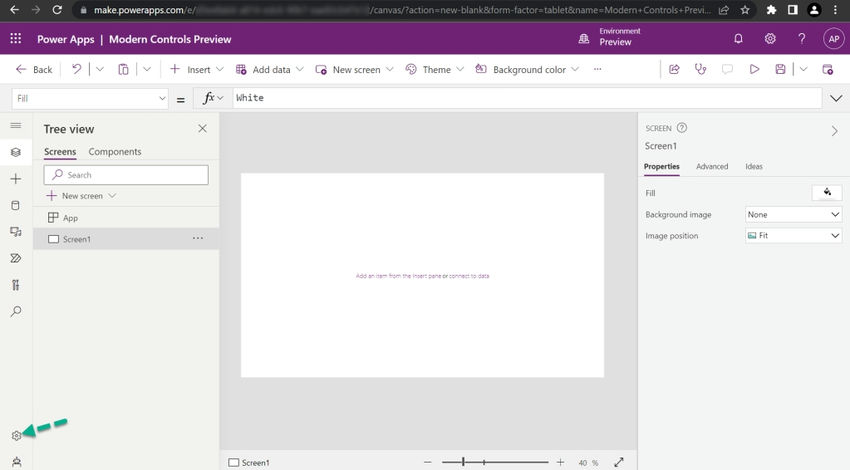Image resolution: width=850 pixels, height=470 pixels.
Task: Open the Power Automate pane icon
Action: [x=16, y=259]
